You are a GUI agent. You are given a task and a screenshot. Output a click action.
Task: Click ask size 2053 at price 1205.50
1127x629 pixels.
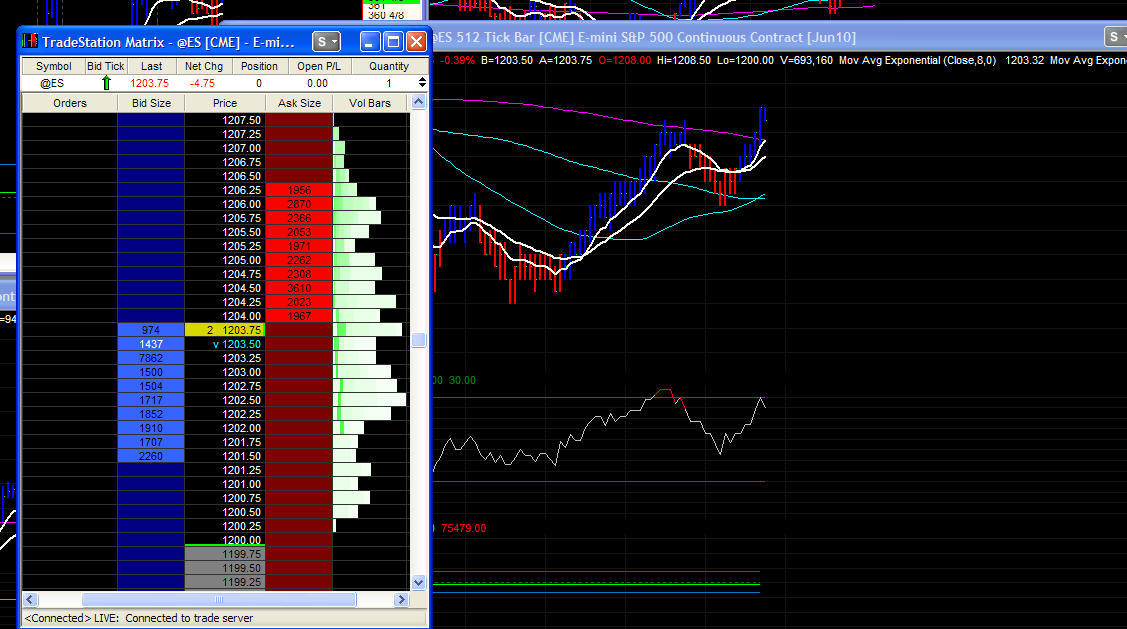pyautogui.click(x=299, y=232)
